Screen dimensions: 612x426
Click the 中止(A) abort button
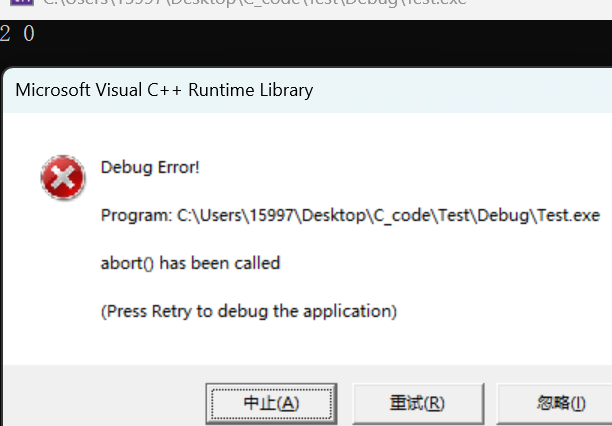[271, 403]
